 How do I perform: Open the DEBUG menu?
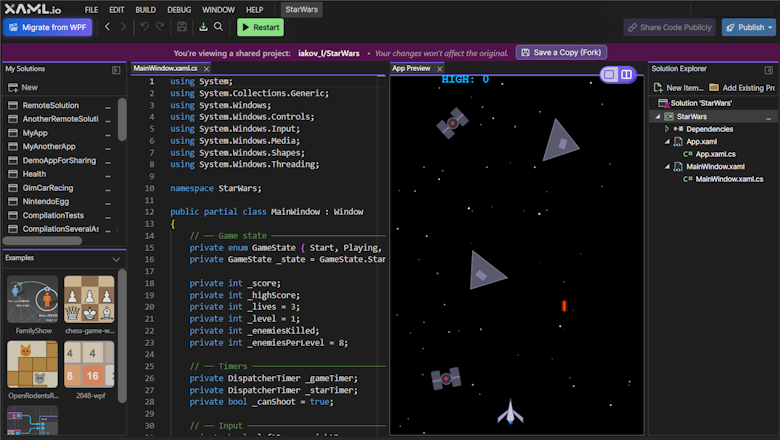tap(179, 9)
